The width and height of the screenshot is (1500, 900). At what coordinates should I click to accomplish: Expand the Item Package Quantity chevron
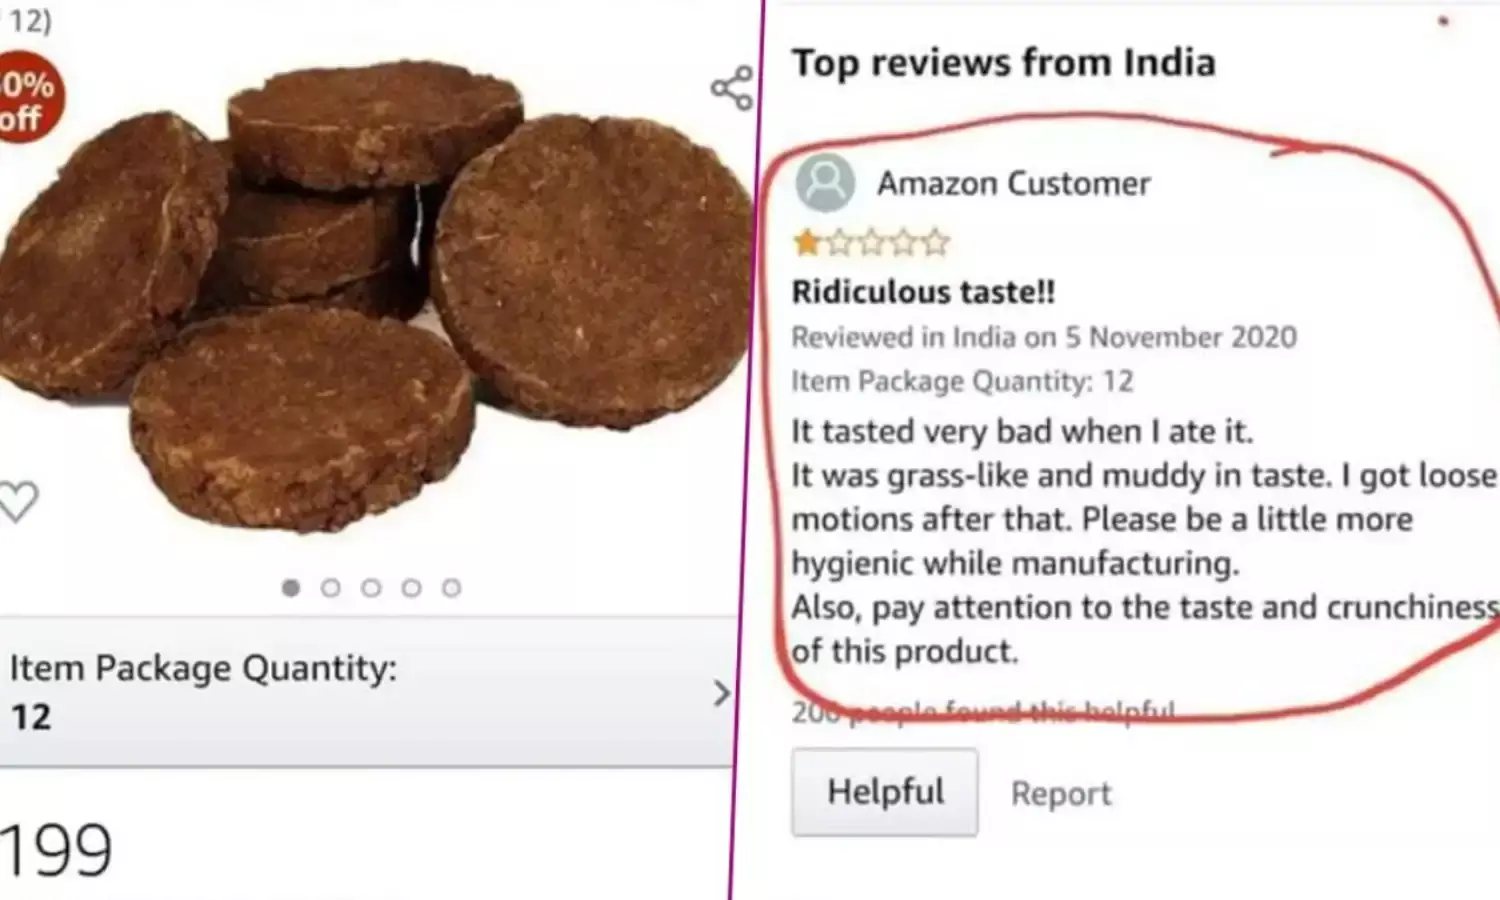tap(722, 693)
